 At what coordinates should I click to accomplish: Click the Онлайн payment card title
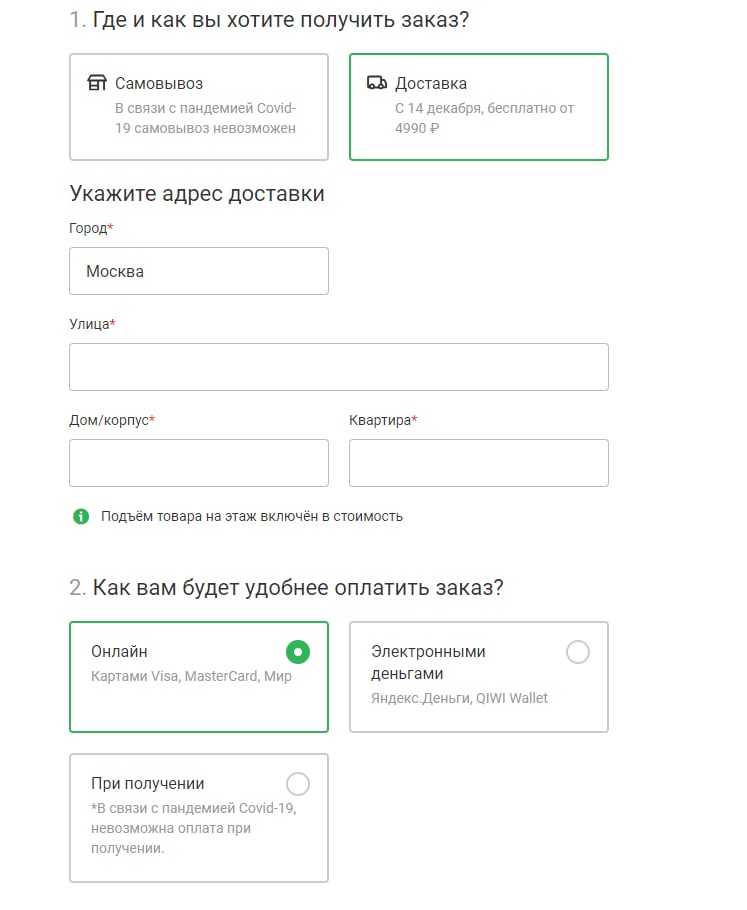pos(120,652)
